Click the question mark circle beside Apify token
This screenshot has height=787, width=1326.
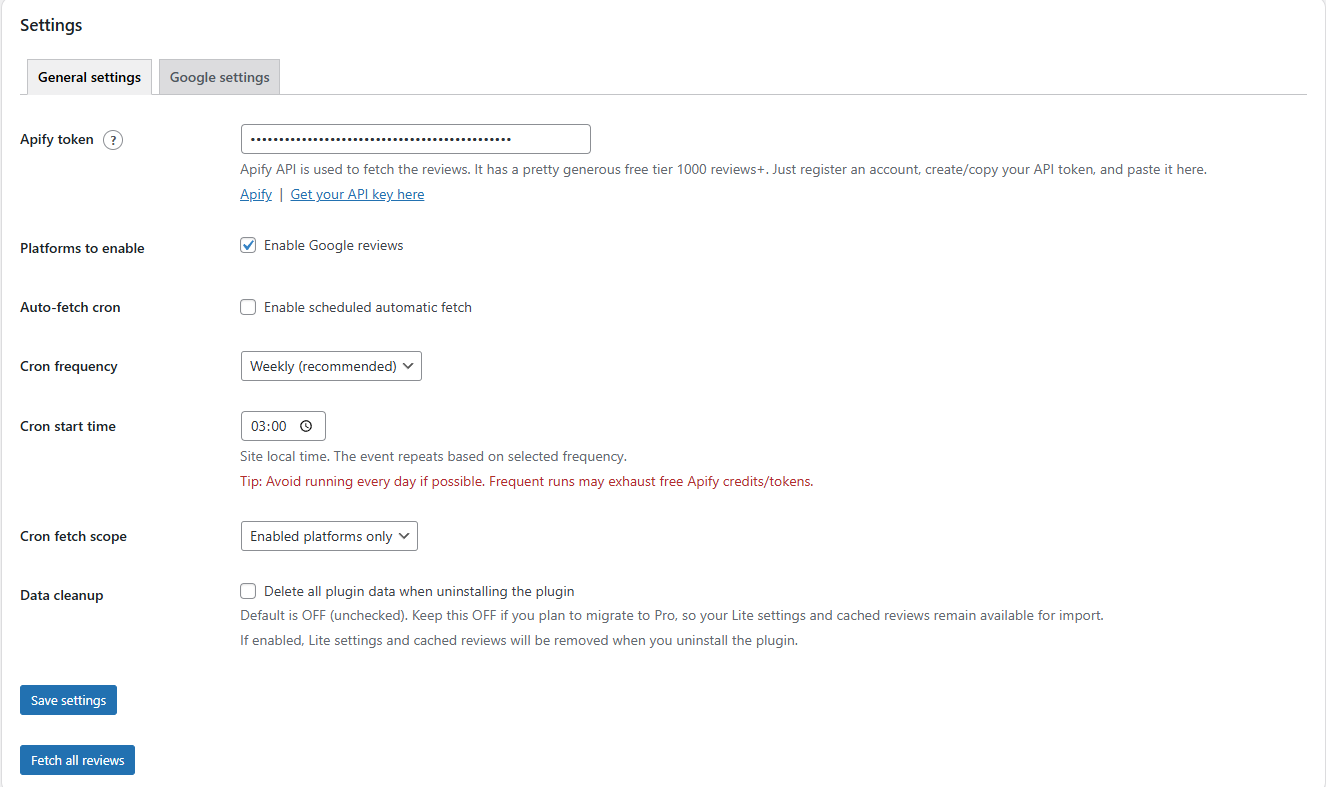(113, 139)
